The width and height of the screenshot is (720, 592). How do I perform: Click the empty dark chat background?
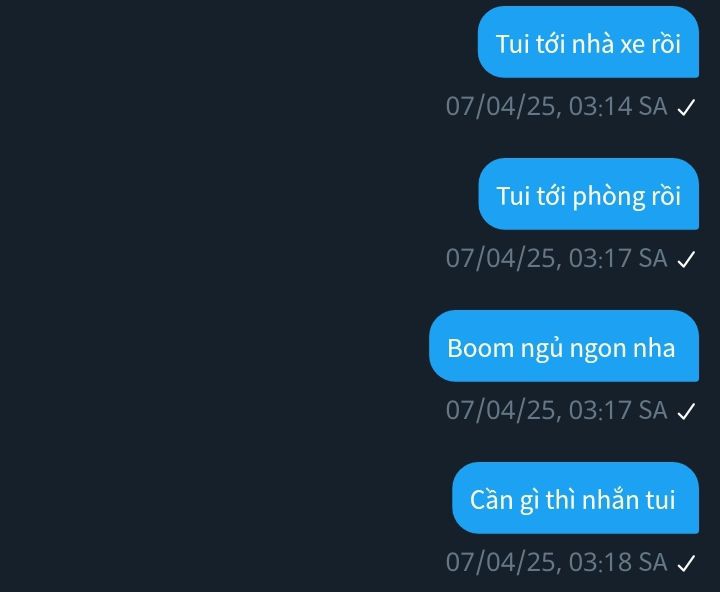207,294
